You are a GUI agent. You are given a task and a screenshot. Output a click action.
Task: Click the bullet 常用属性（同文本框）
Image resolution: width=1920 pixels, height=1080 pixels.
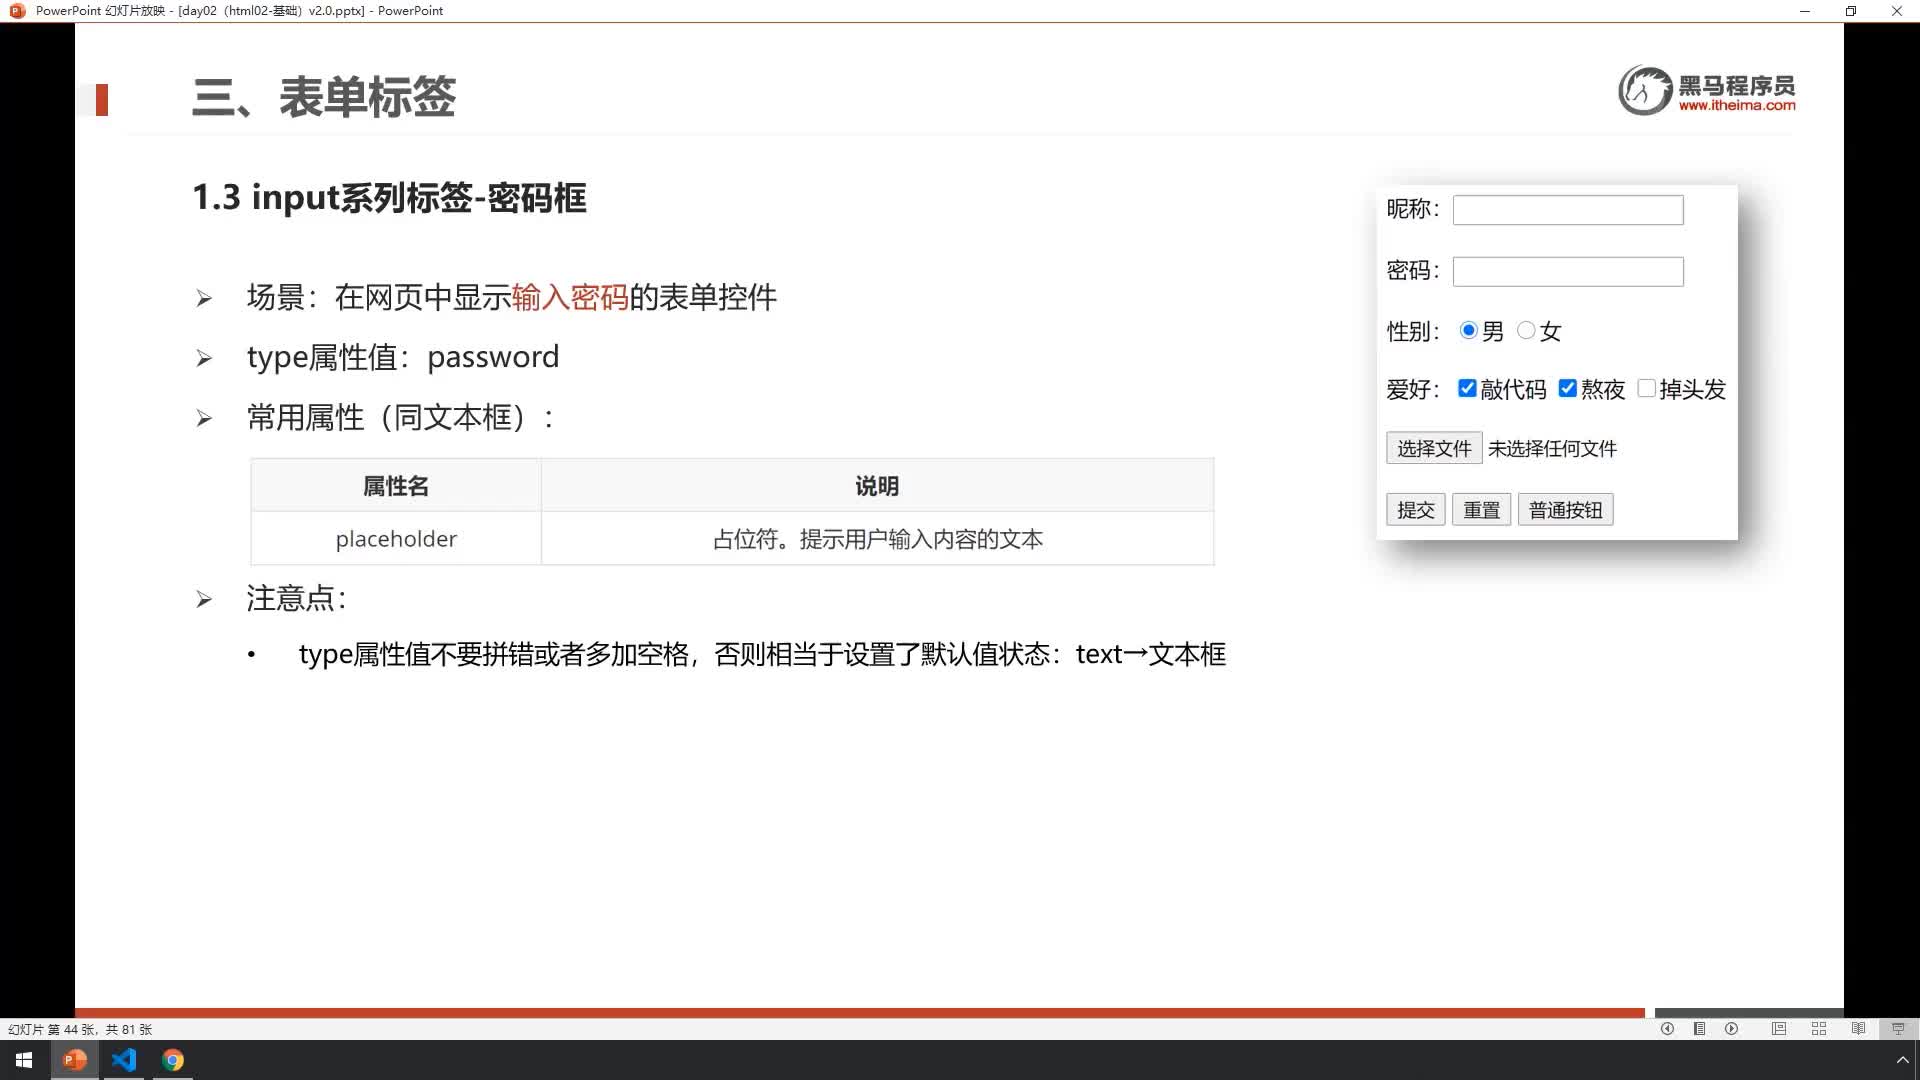400,417
